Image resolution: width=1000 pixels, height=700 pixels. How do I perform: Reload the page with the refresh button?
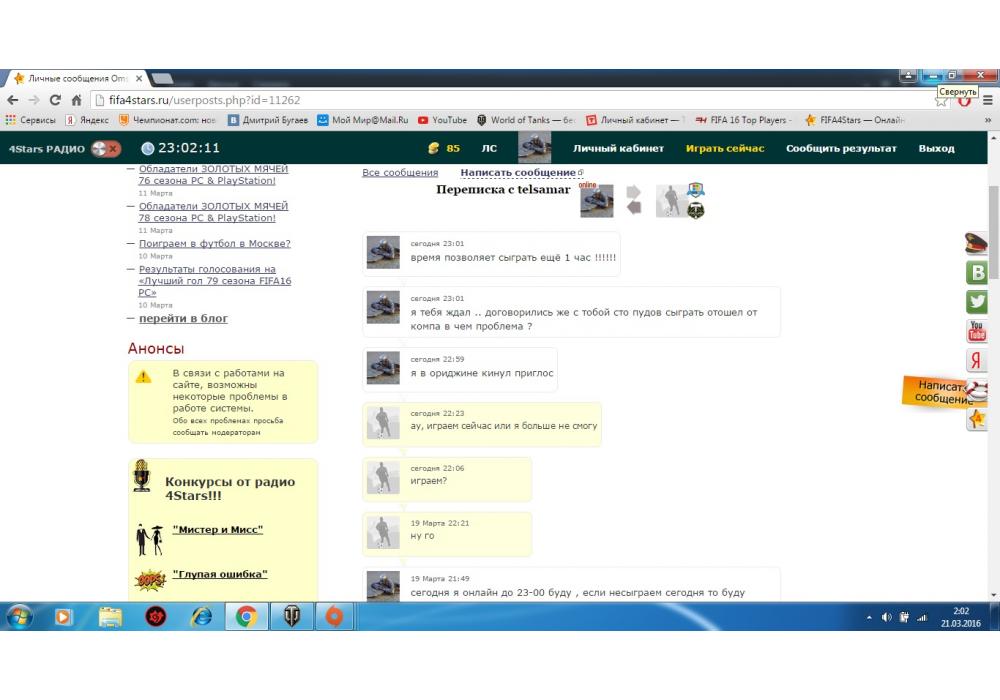[x=55, y=100]
